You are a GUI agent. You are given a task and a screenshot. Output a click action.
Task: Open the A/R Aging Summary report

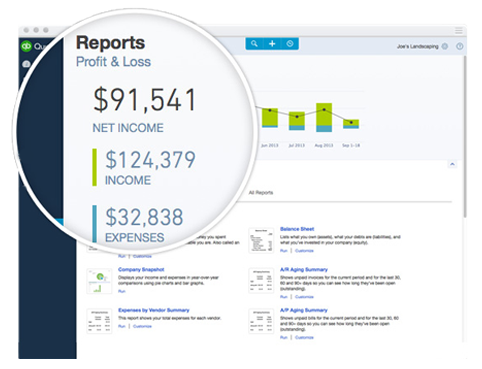tap(304, 269)
